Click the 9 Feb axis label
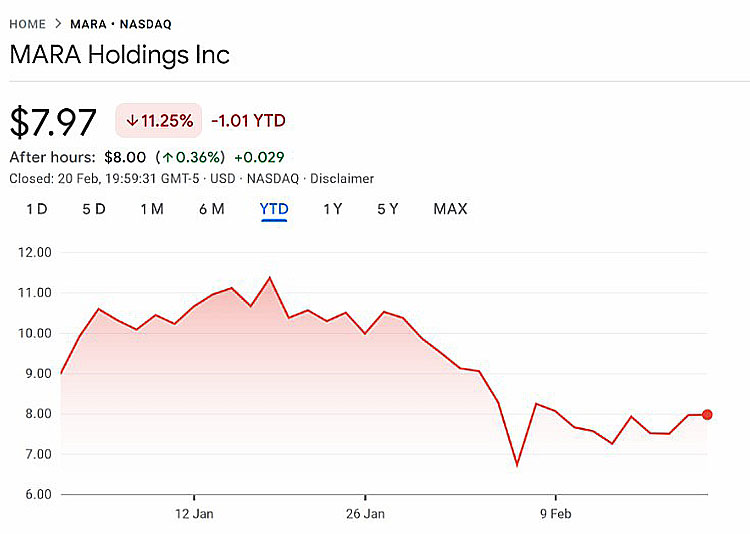This screenshot has width=750, height=534. pyautogui.click(x=555, y=514)
